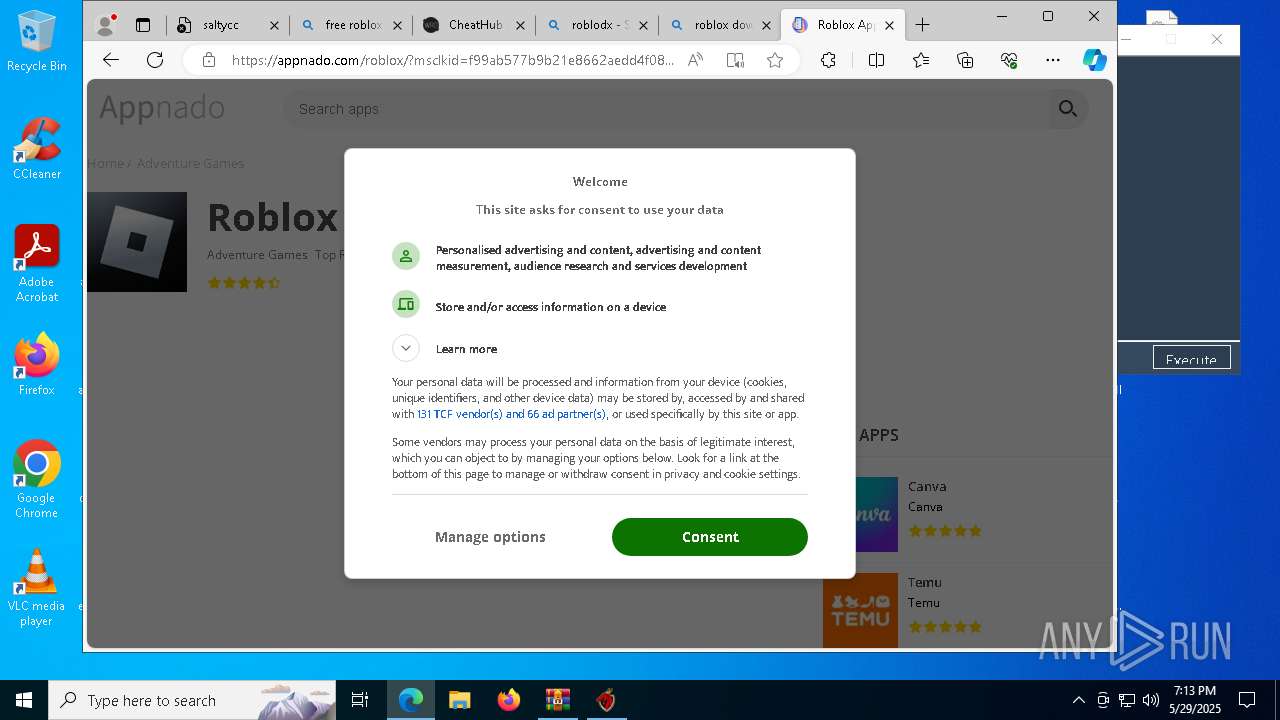Click Execute in the background window
Image resolution: width=1280 pixels, height=720 pixels.
pyautogui.click(x=1191, y=359)
